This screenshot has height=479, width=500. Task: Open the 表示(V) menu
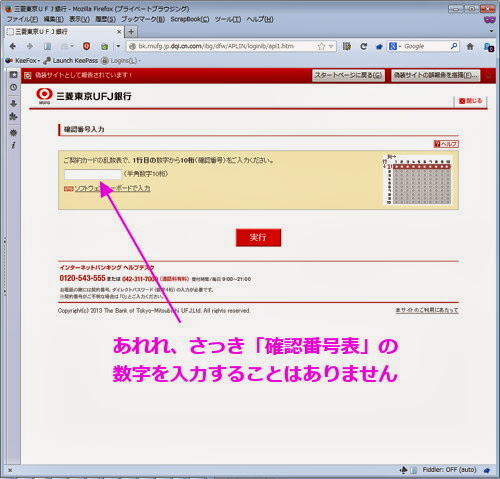tap(79, 19)
